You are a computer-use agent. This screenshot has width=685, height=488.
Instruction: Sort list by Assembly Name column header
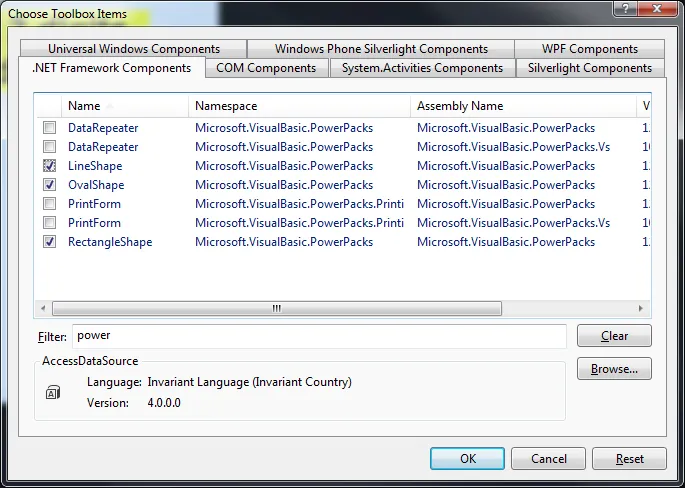coord(523,106)
